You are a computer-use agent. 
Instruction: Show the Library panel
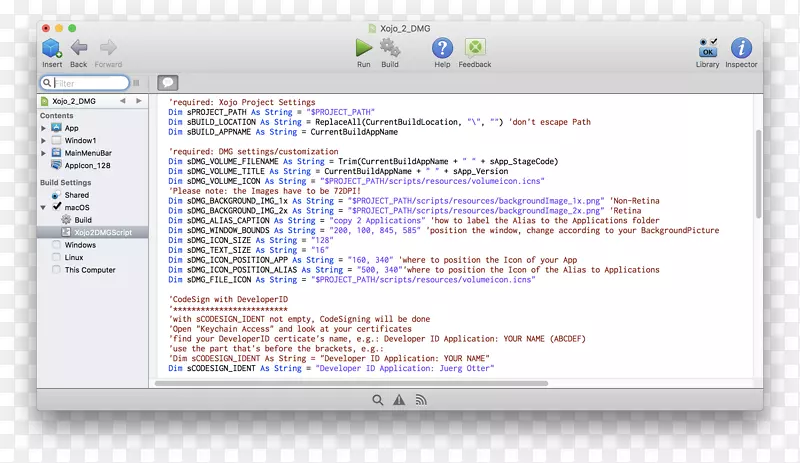point(707,47)
